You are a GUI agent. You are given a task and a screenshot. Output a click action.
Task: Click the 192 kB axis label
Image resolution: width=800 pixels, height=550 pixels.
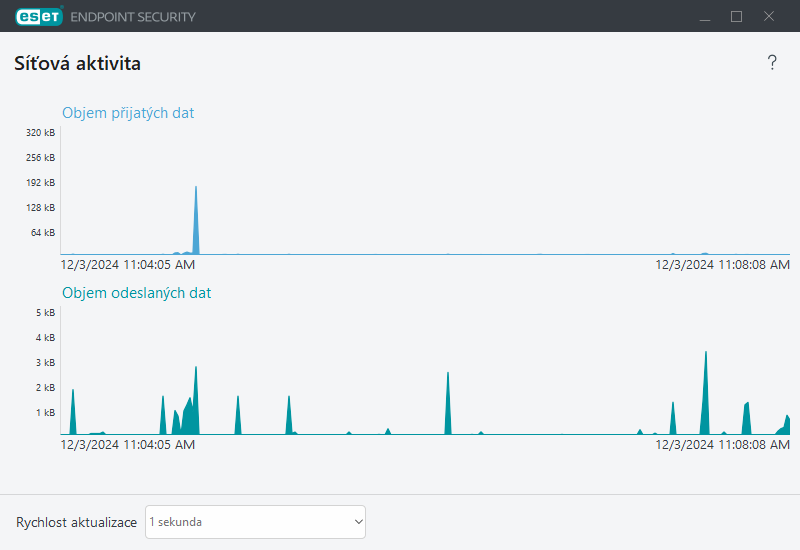tap(41, 183)
